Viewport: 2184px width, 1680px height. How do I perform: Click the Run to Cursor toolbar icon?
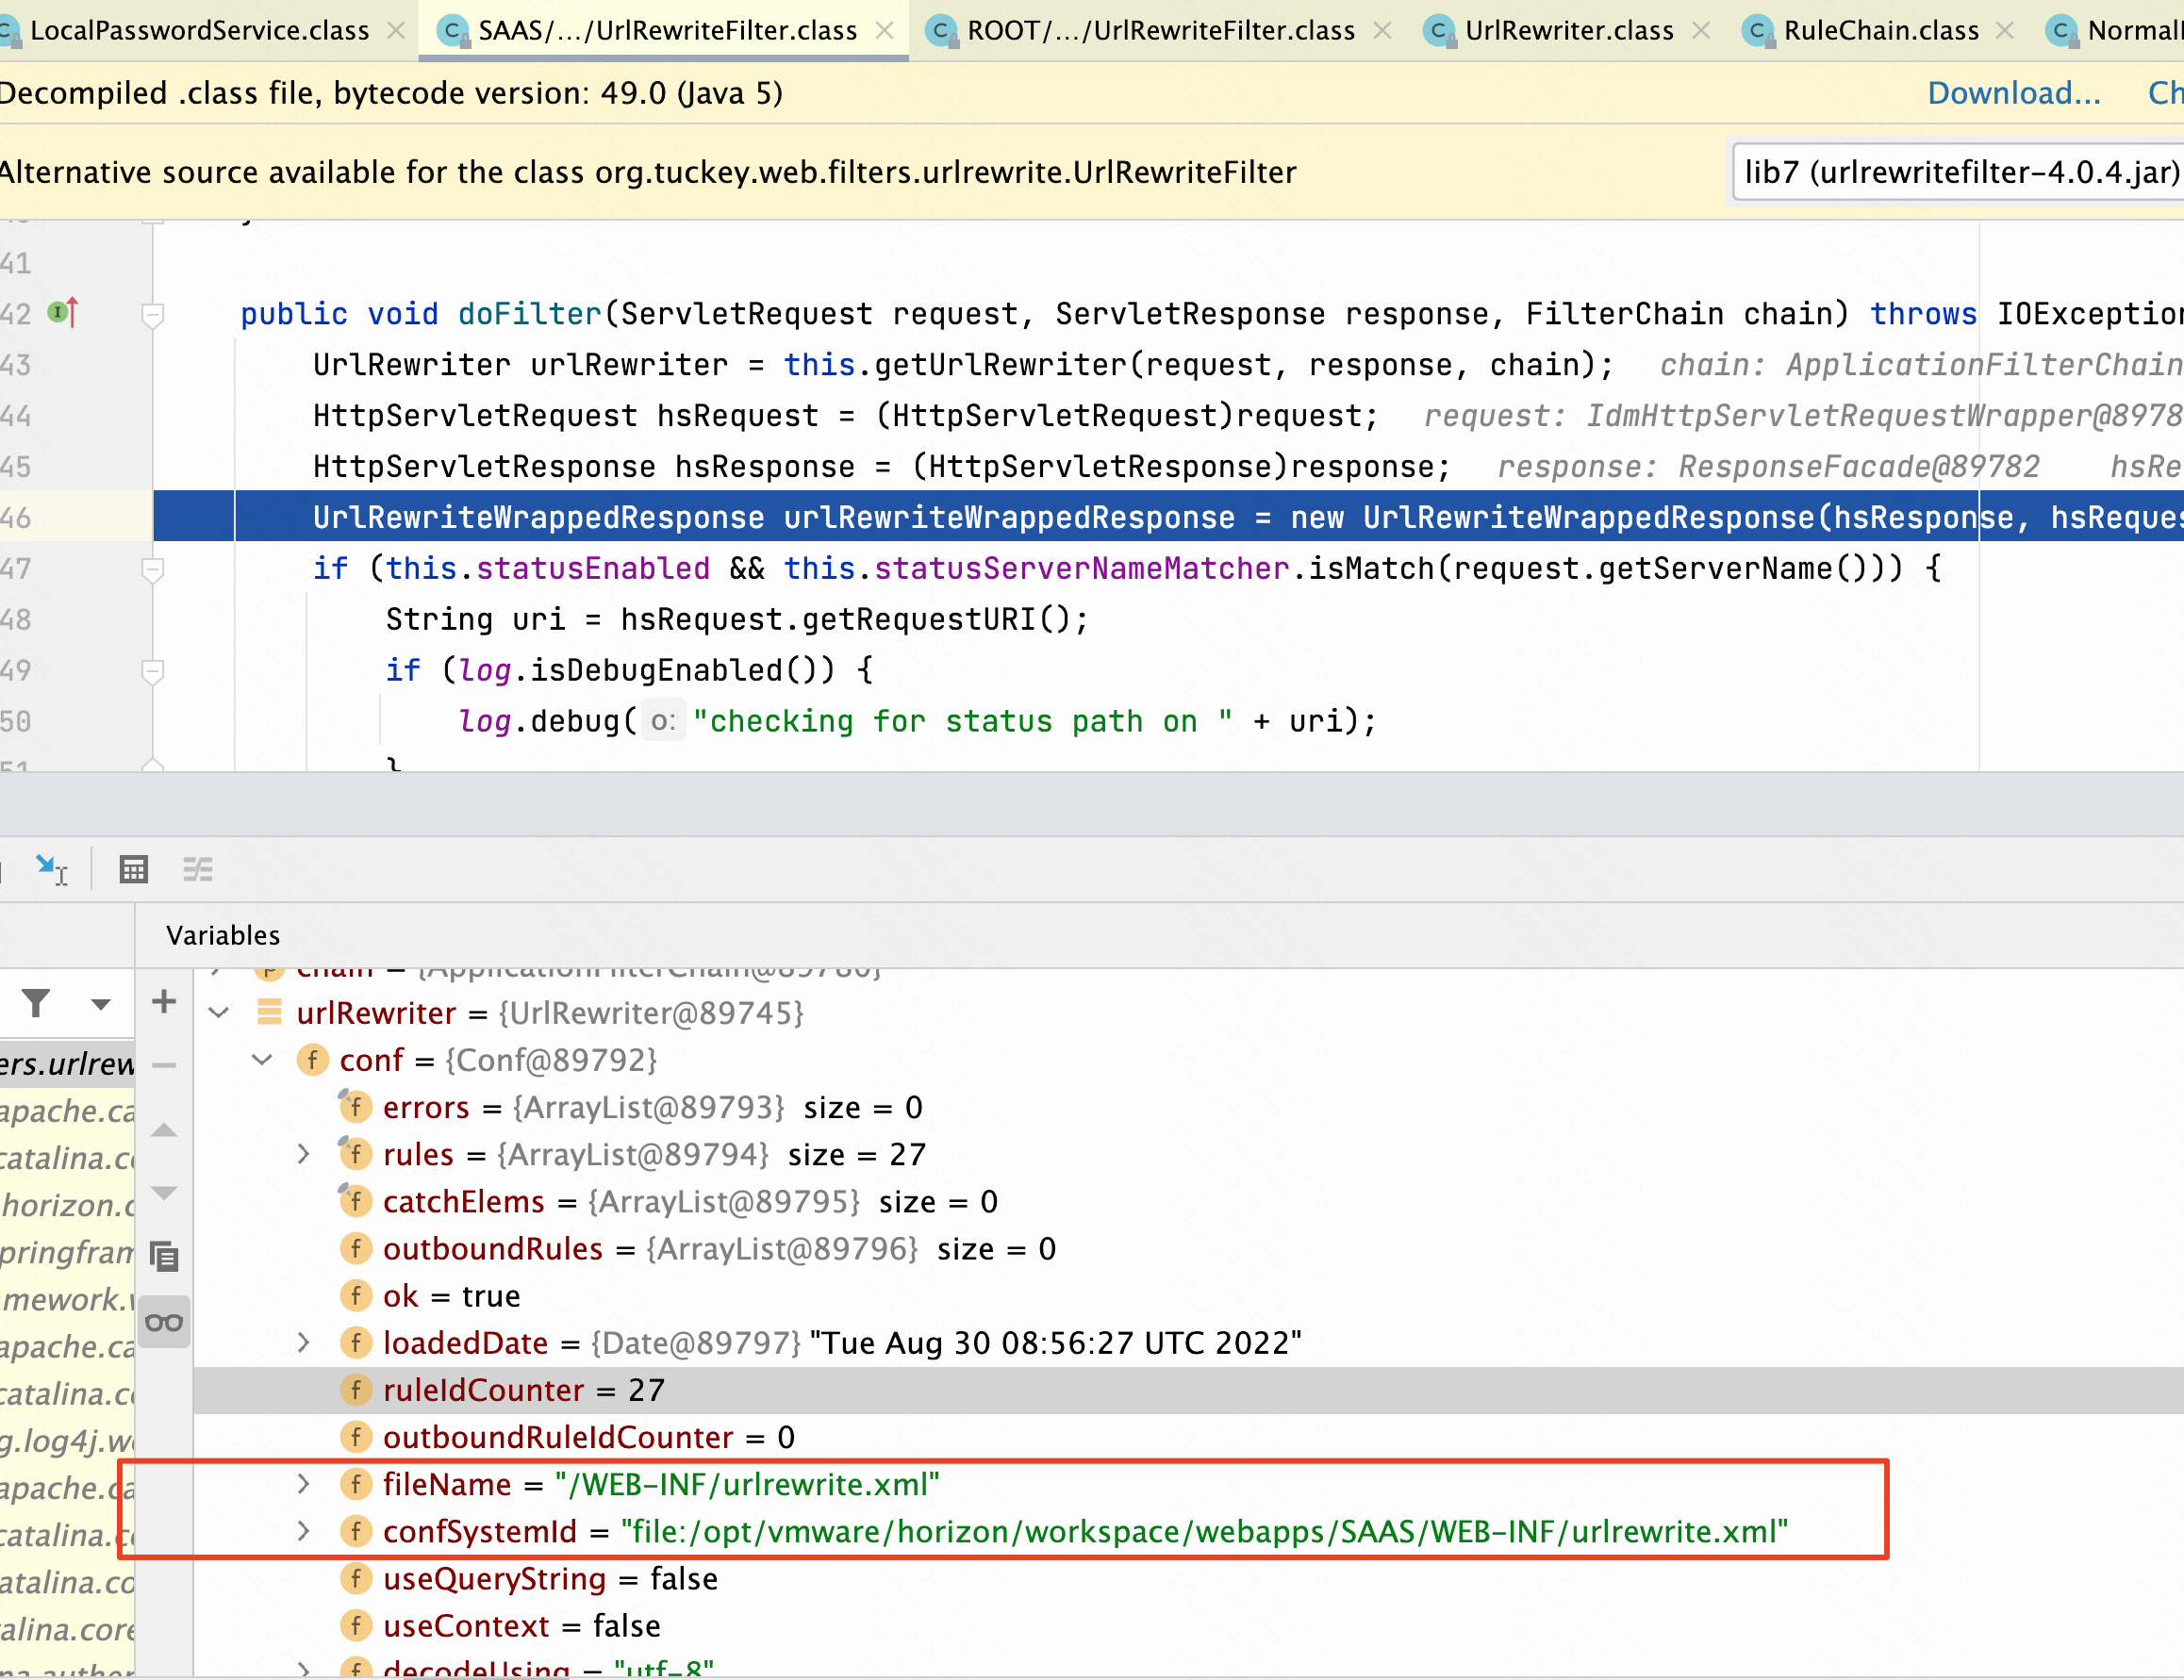[x=51, y=869]
